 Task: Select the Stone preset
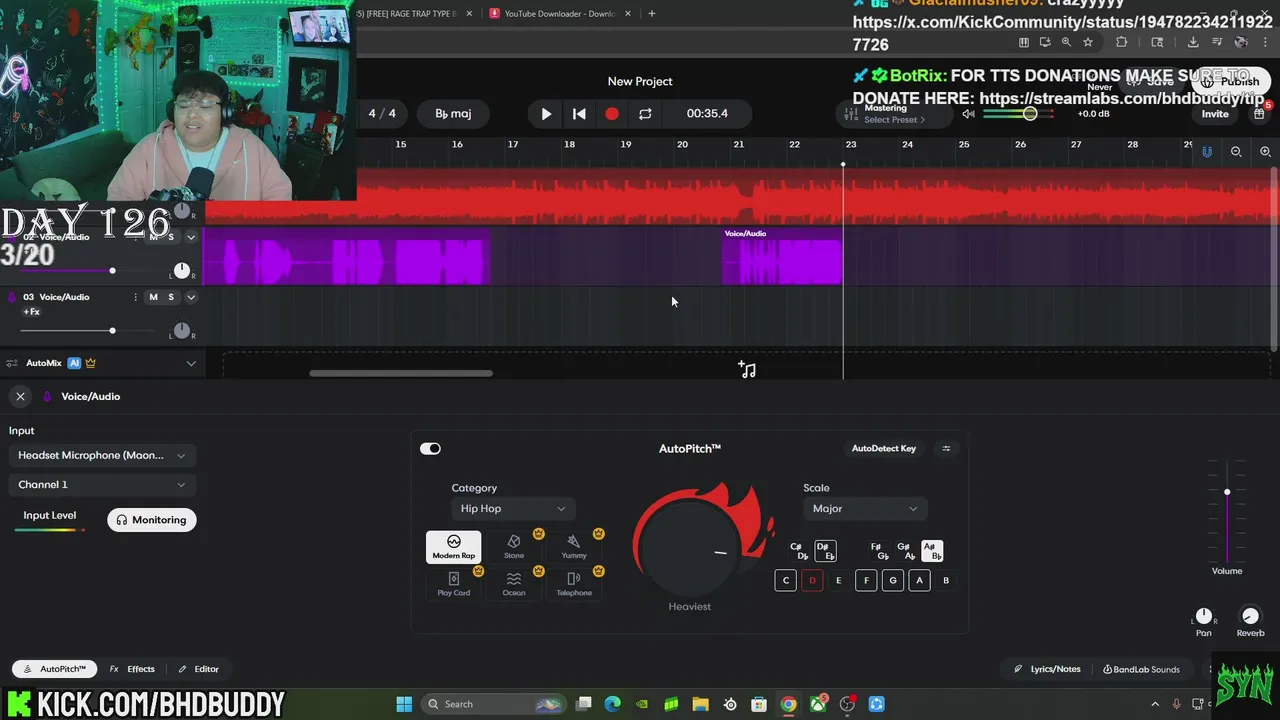[x=513, y=547]
